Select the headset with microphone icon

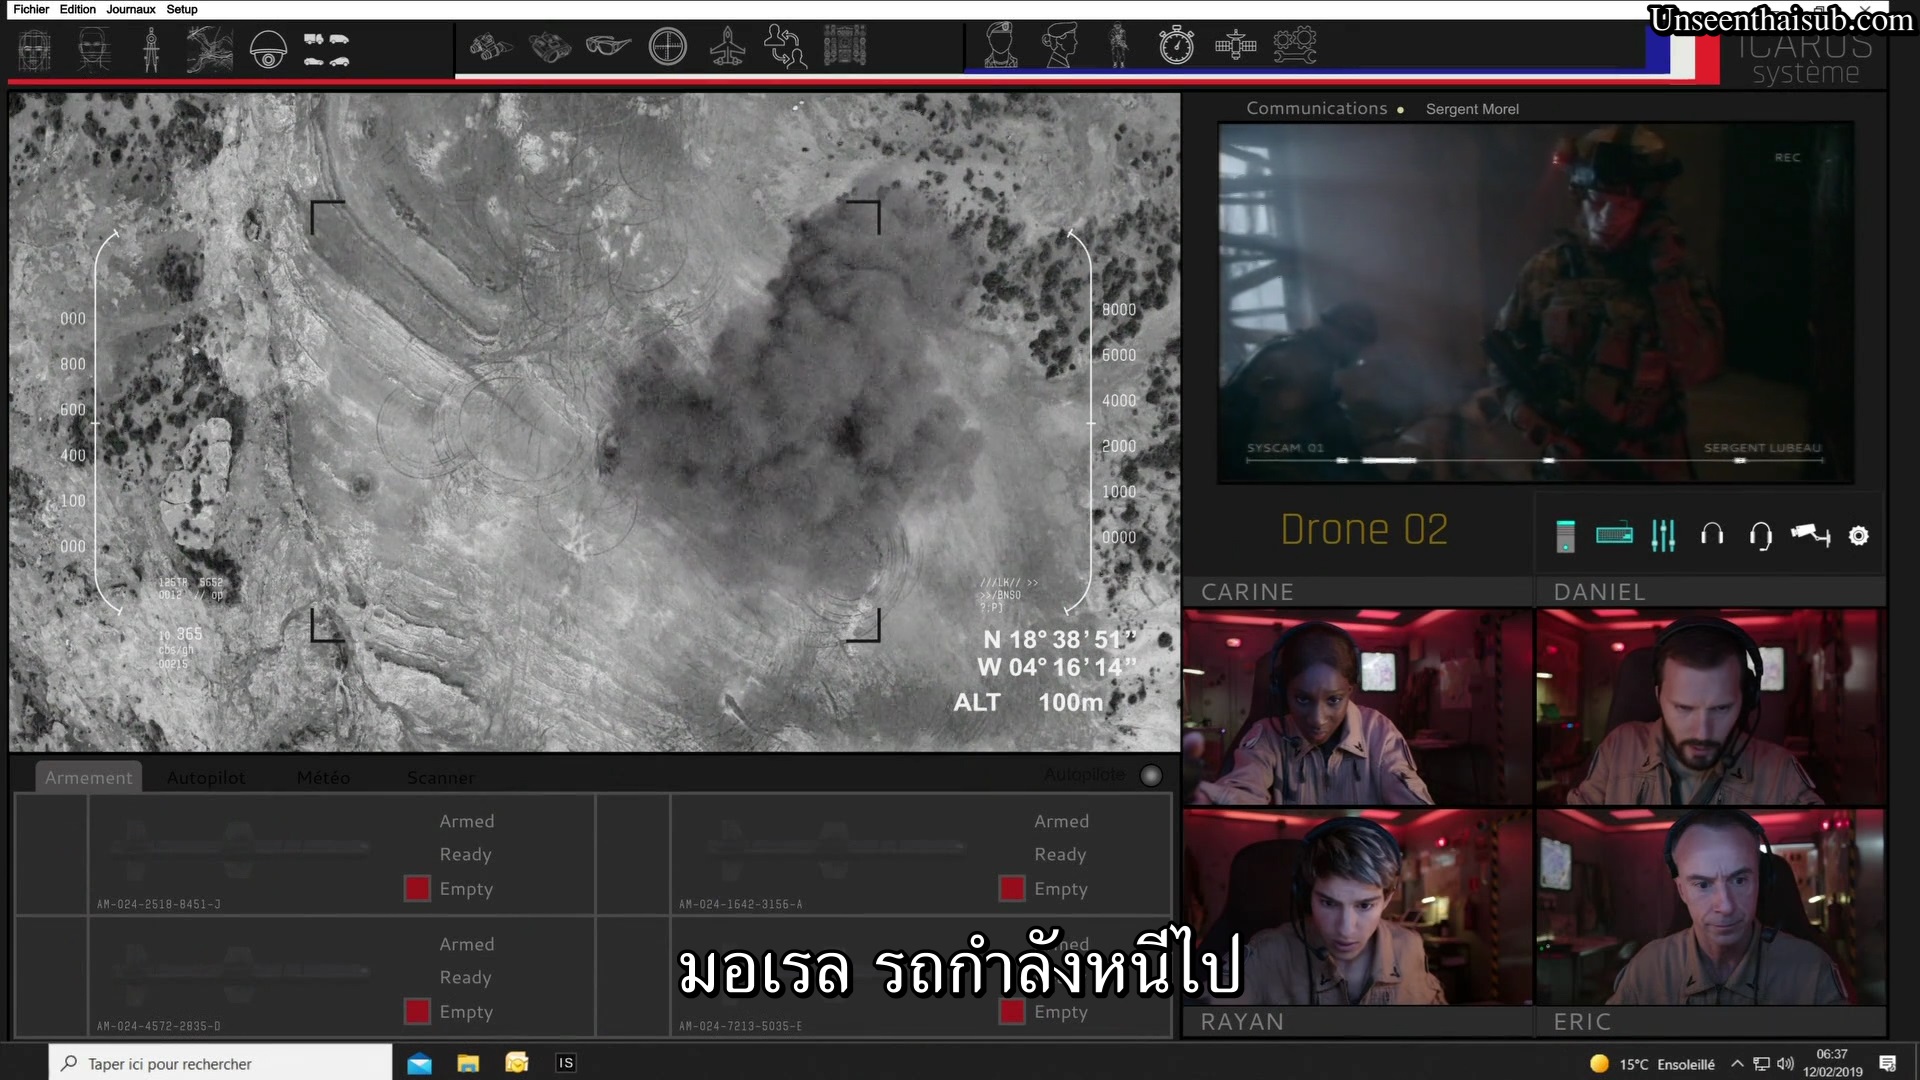tap(1761, 536)
